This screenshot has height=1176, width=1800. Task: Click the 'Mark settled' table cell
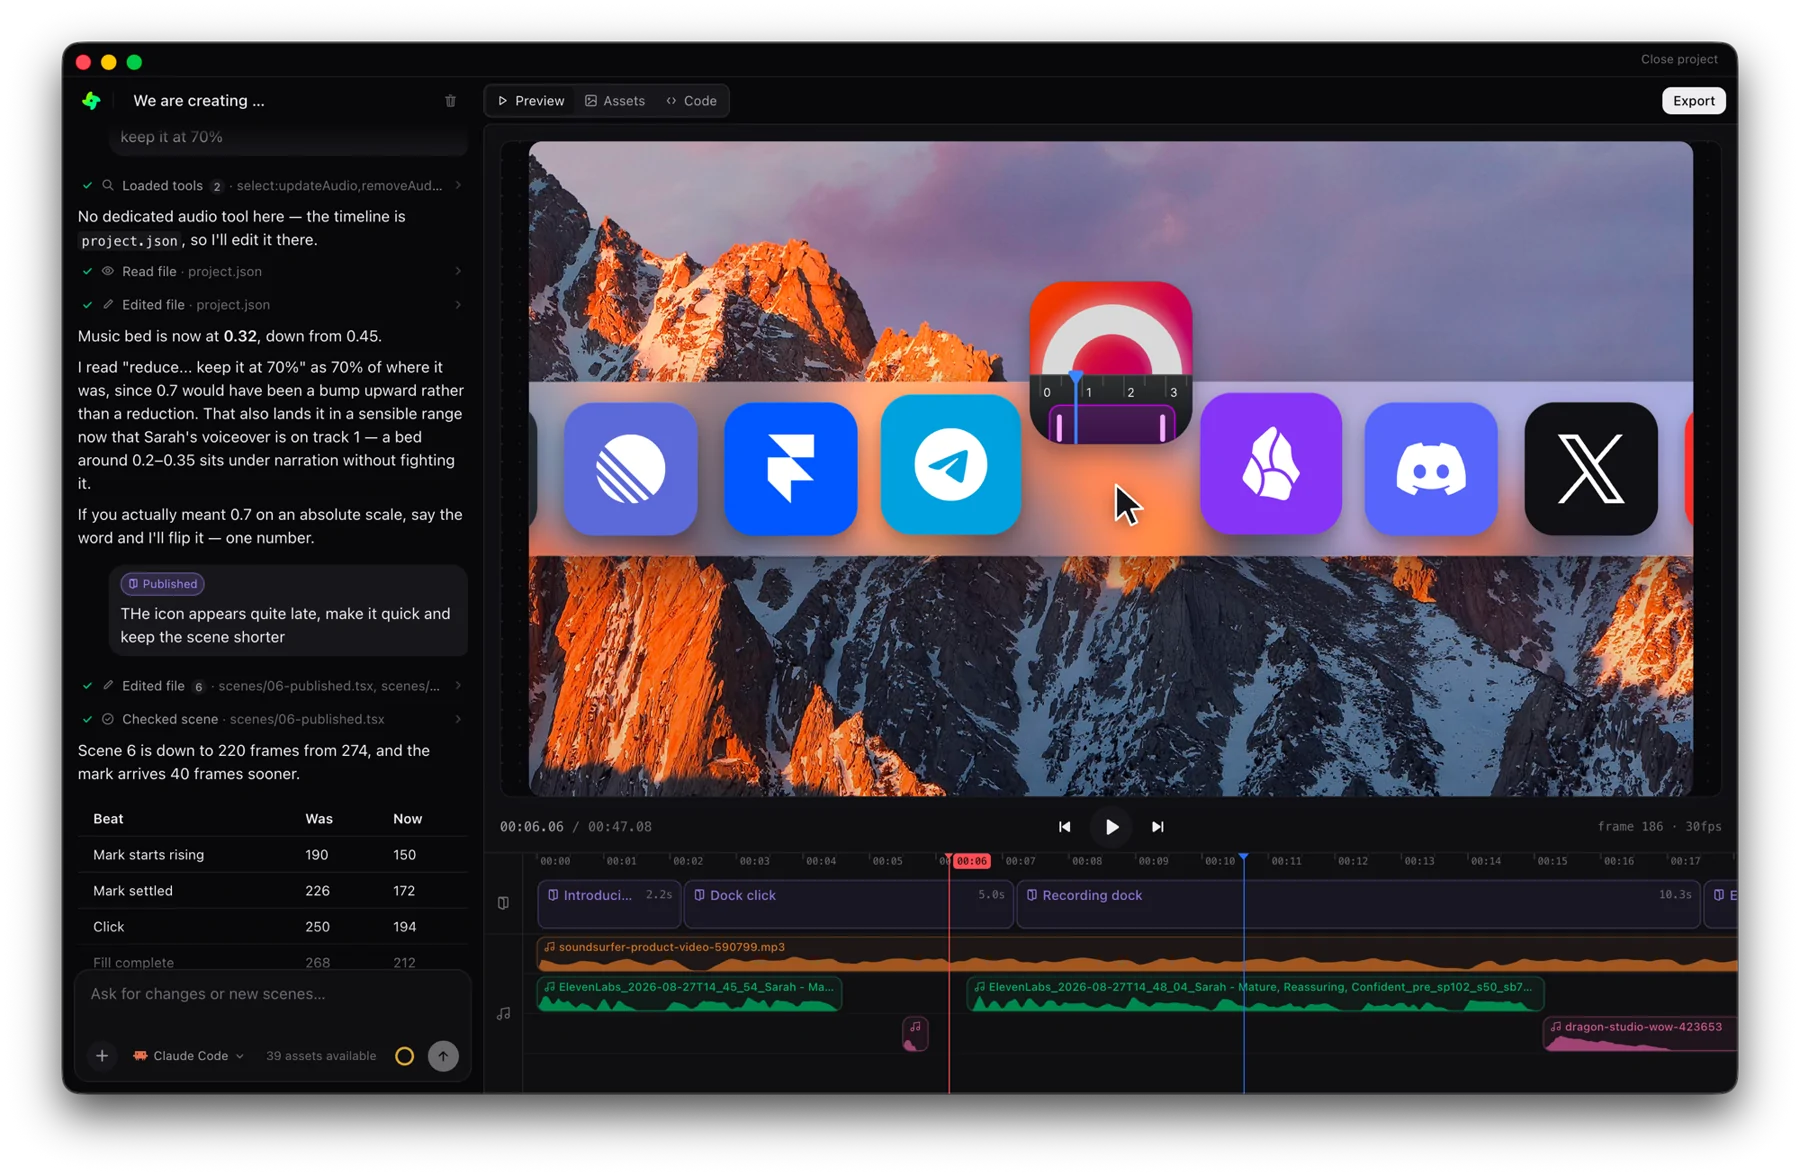pos(133,891)
